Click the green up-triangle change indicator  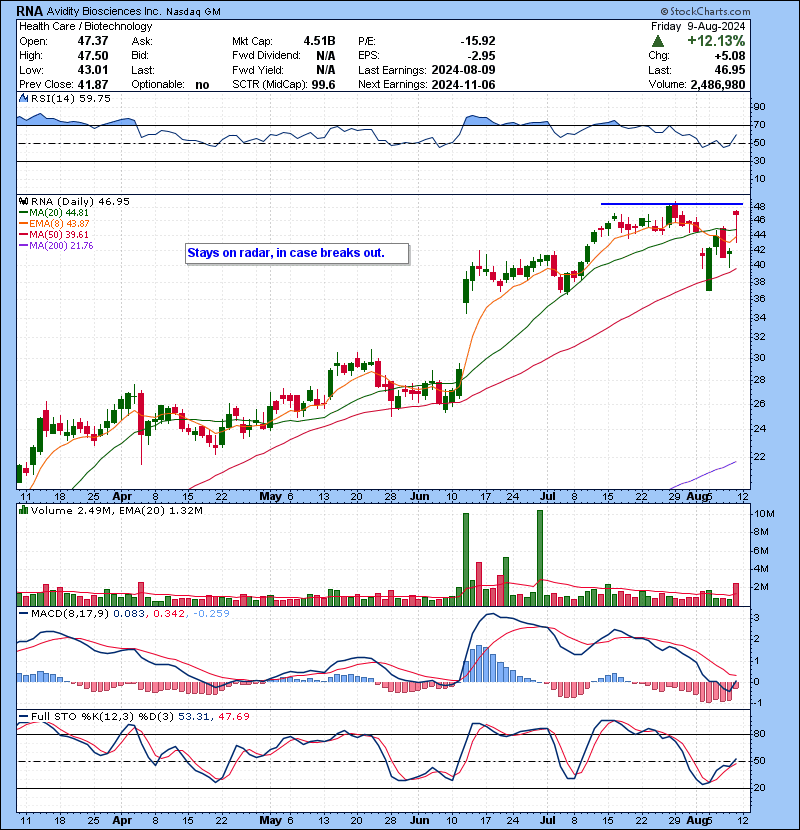[x=658, y=41]
